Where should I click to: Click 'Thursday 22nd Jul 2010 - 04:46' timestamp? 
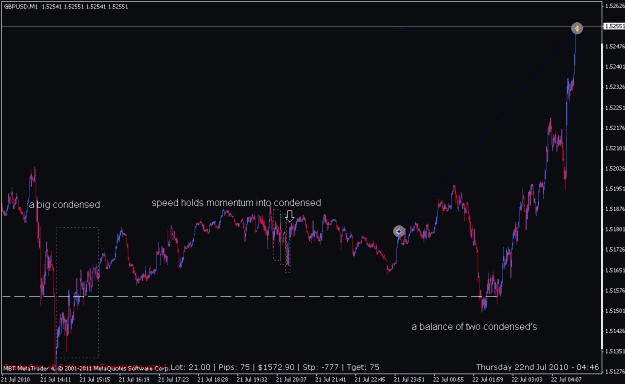[537, 367]
